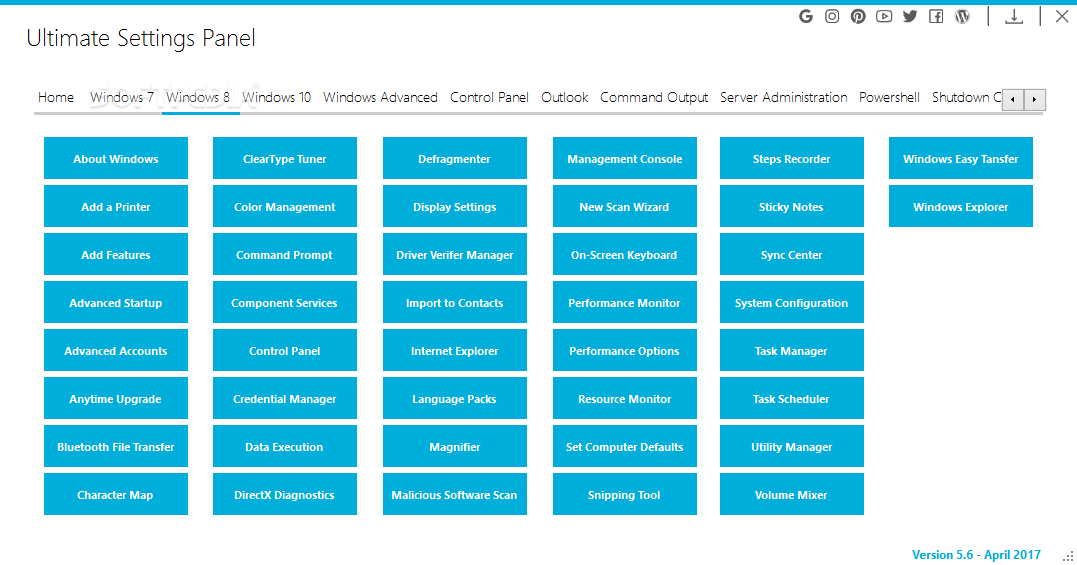Open the Windows 10 tab
The width and height of the screenshot is (1077, 565).
tap(276, 97)
